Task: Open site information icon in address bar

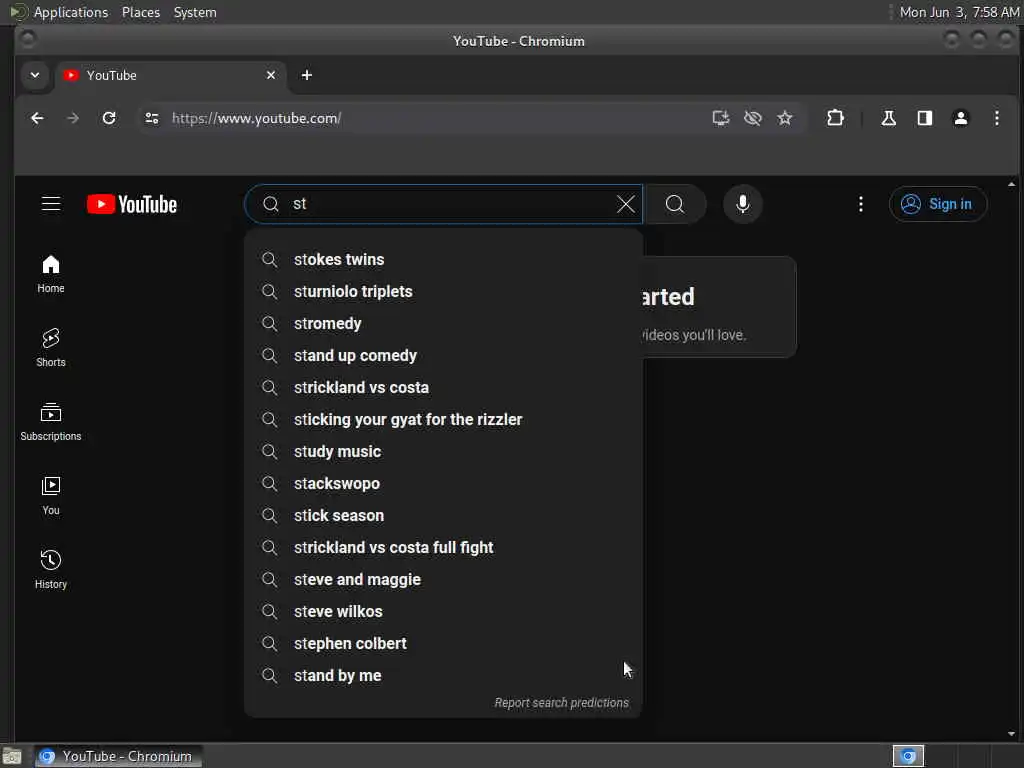Action: [152, 118]
